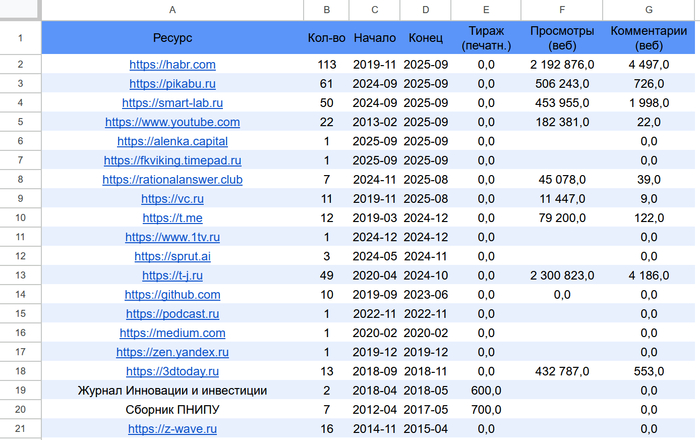
Task: Open the https://zen.yandex.ru link
Action: click(172, 353)
